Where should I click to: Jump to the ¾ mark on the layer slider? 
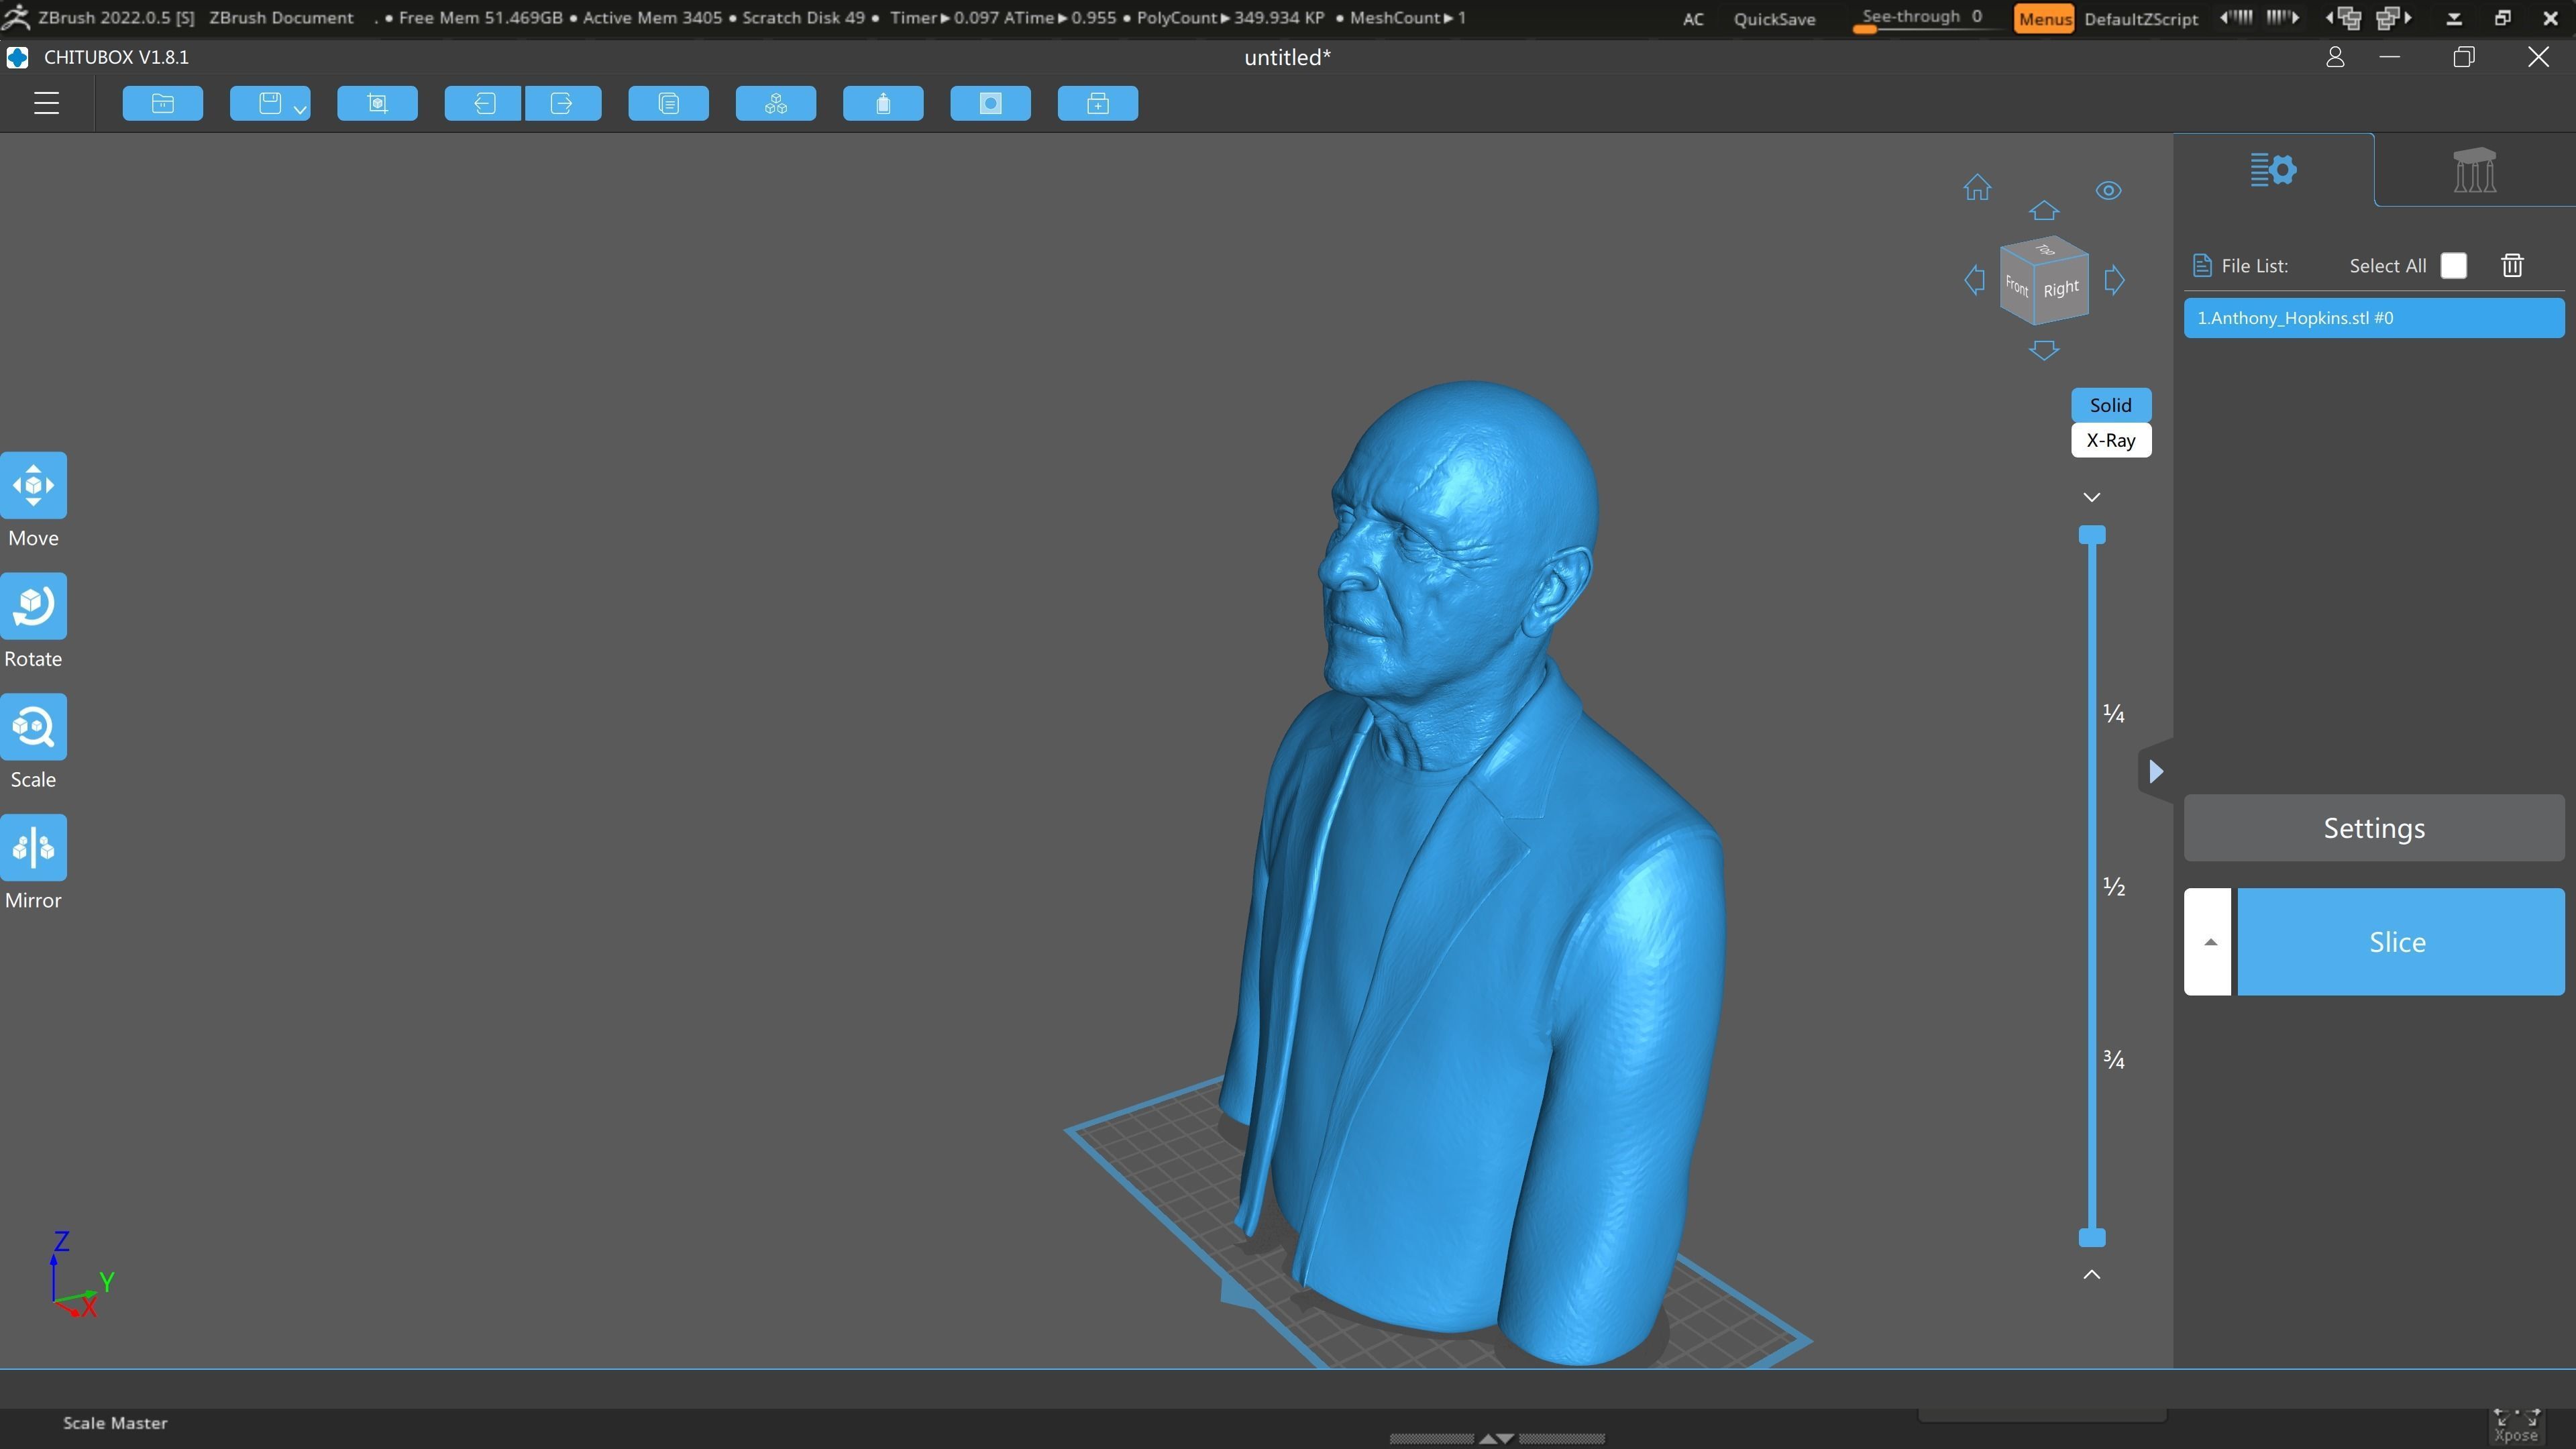[2113, 1060]
